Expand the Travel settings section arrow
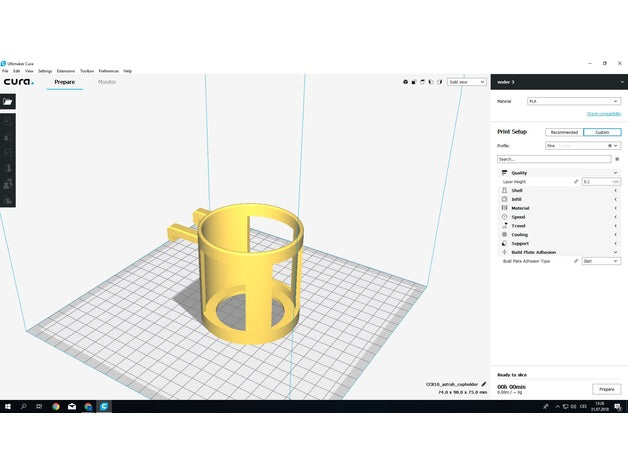Viewport: 628px width, 472px height. click(616, 226)
